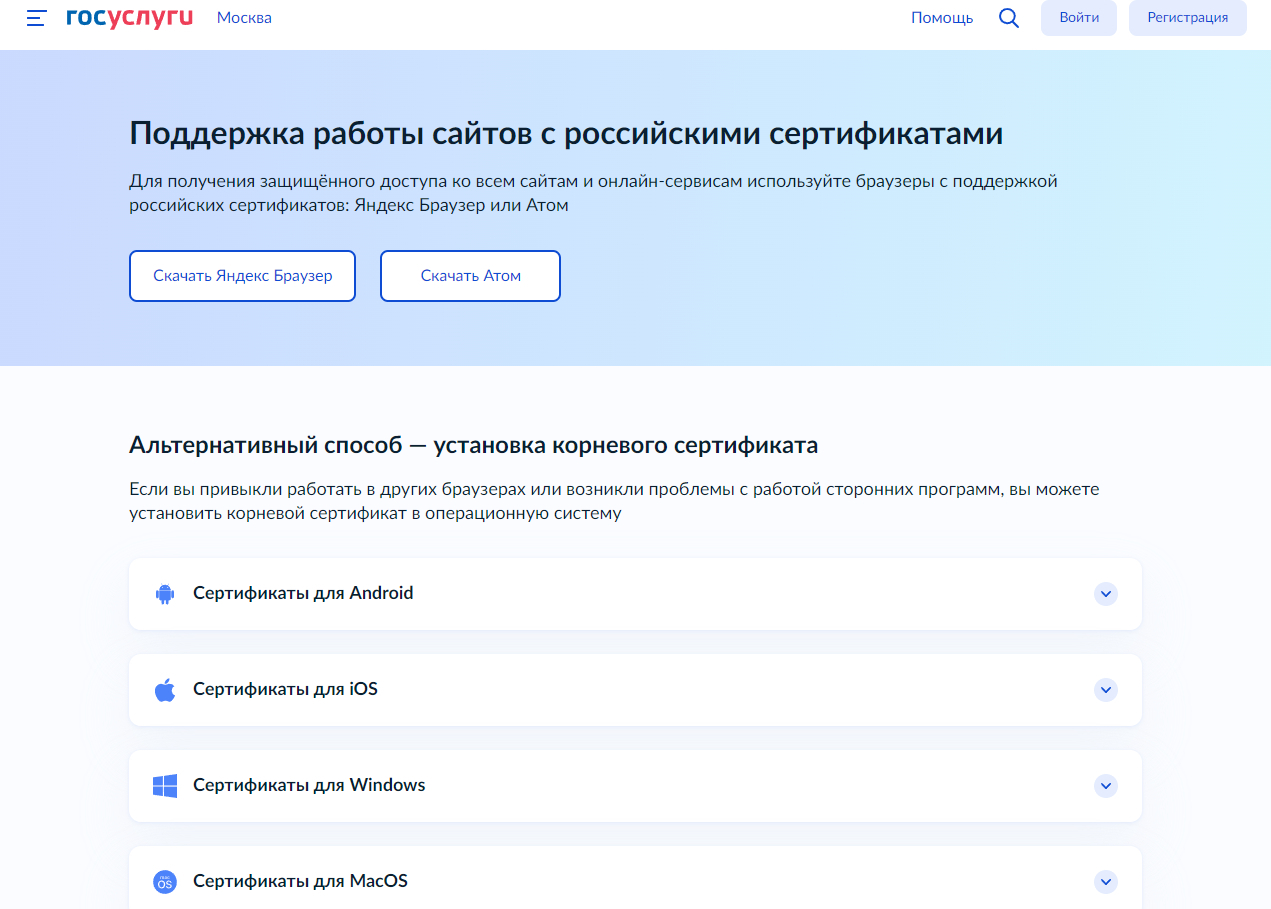Open the Помощь help page
Viewport: 1271px width, 909px height.
pos(941,18)
